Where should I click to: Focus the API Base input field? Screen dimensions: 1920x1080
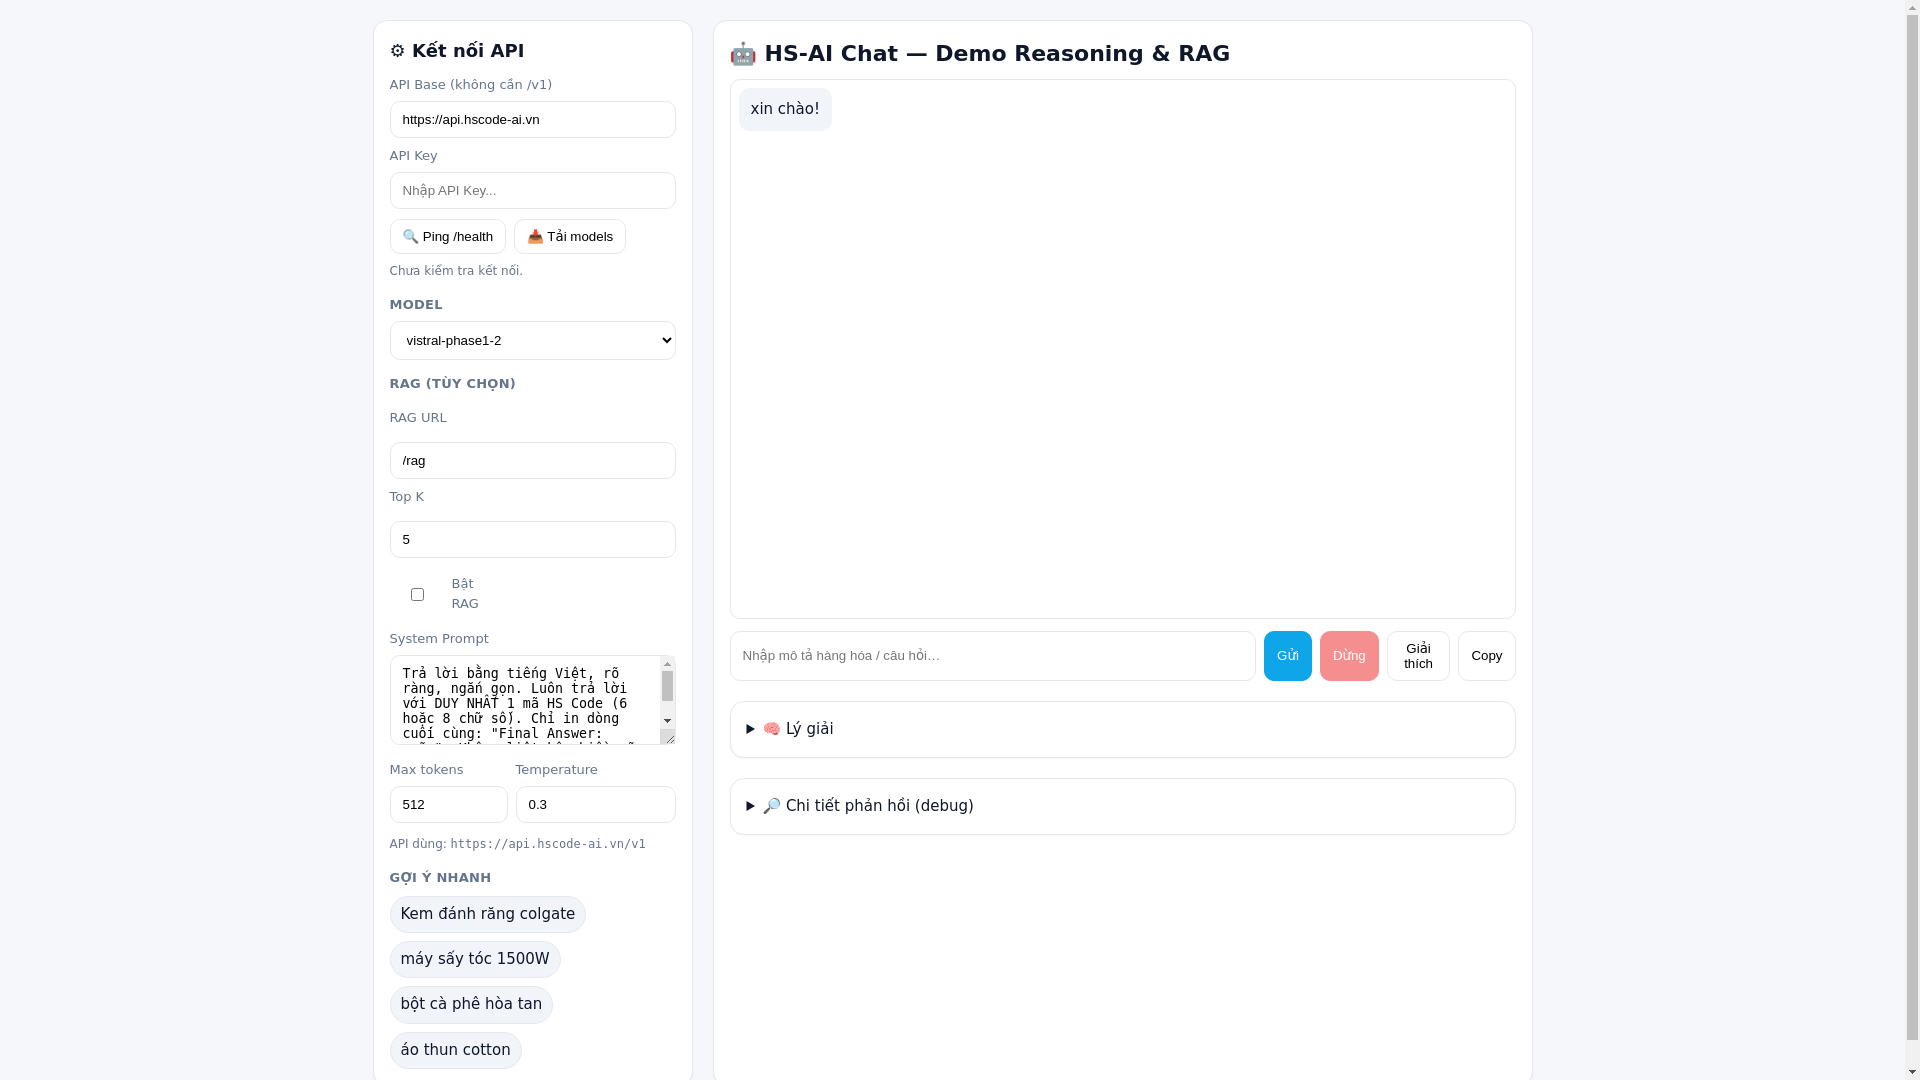coord(532,120)
